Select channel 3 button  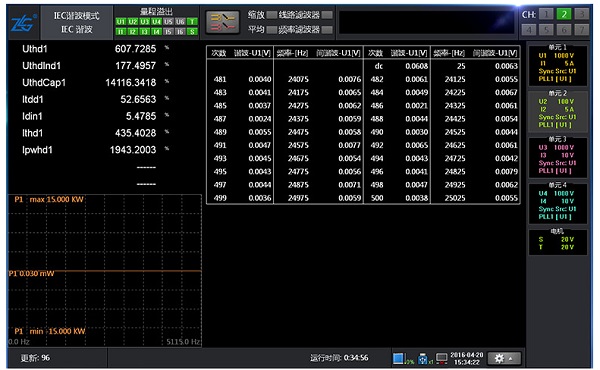point(582,14)
